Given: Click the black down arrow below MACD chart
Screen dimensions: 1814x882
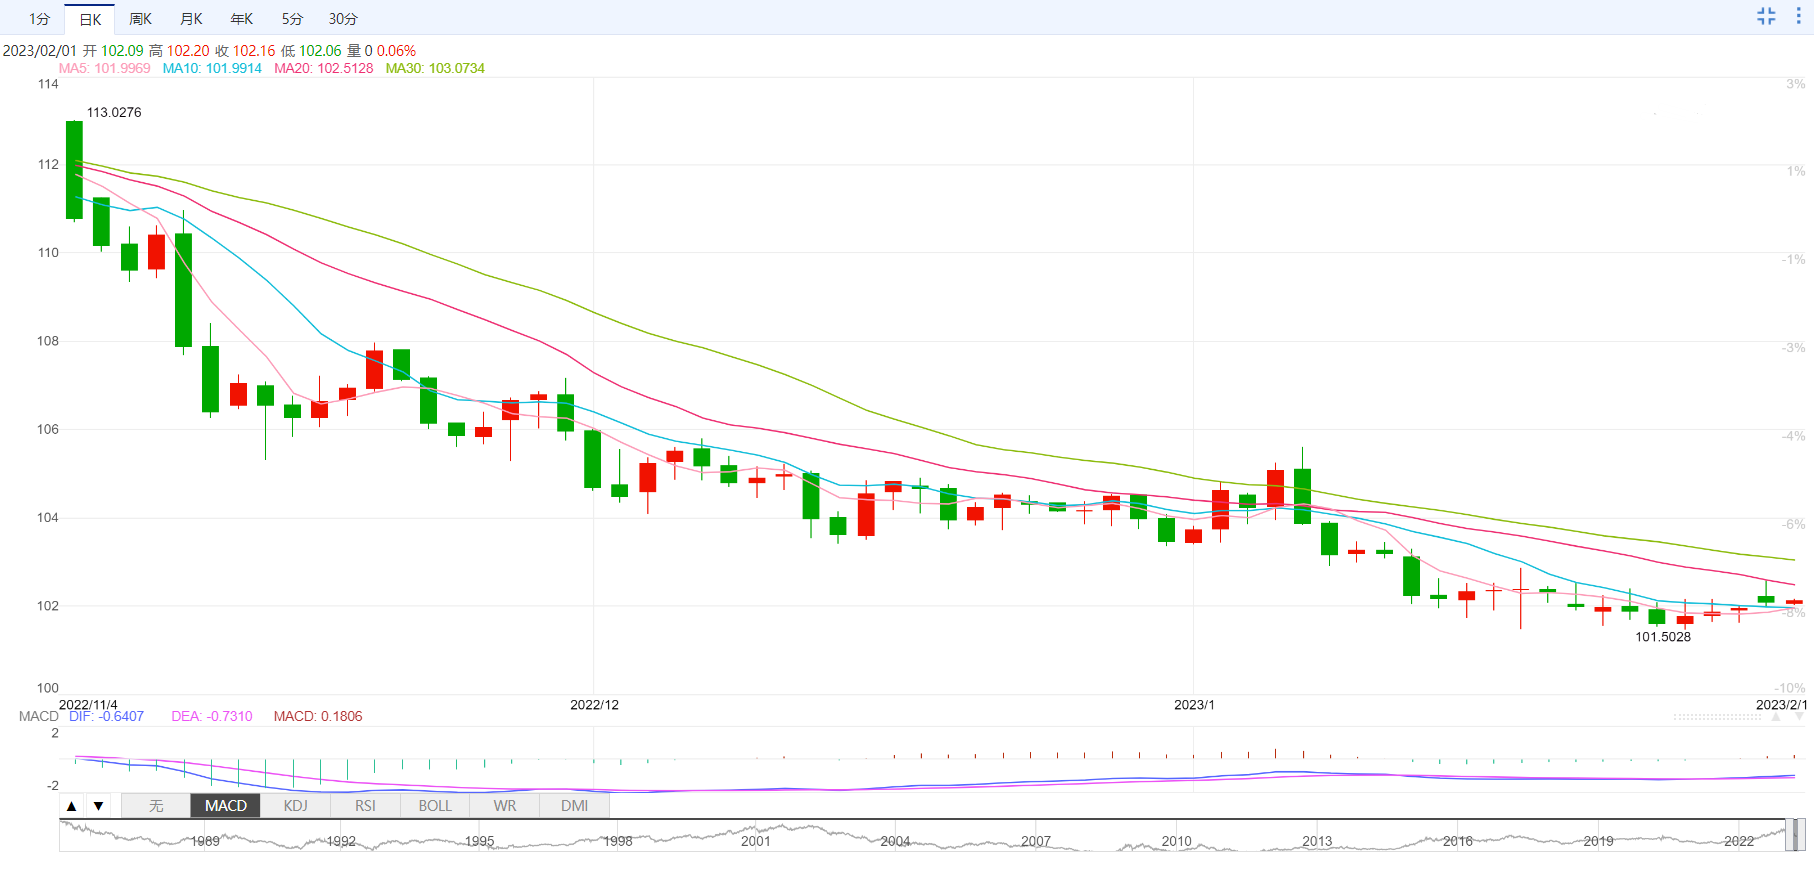Looking at the screenshot, I should [98, 806].
